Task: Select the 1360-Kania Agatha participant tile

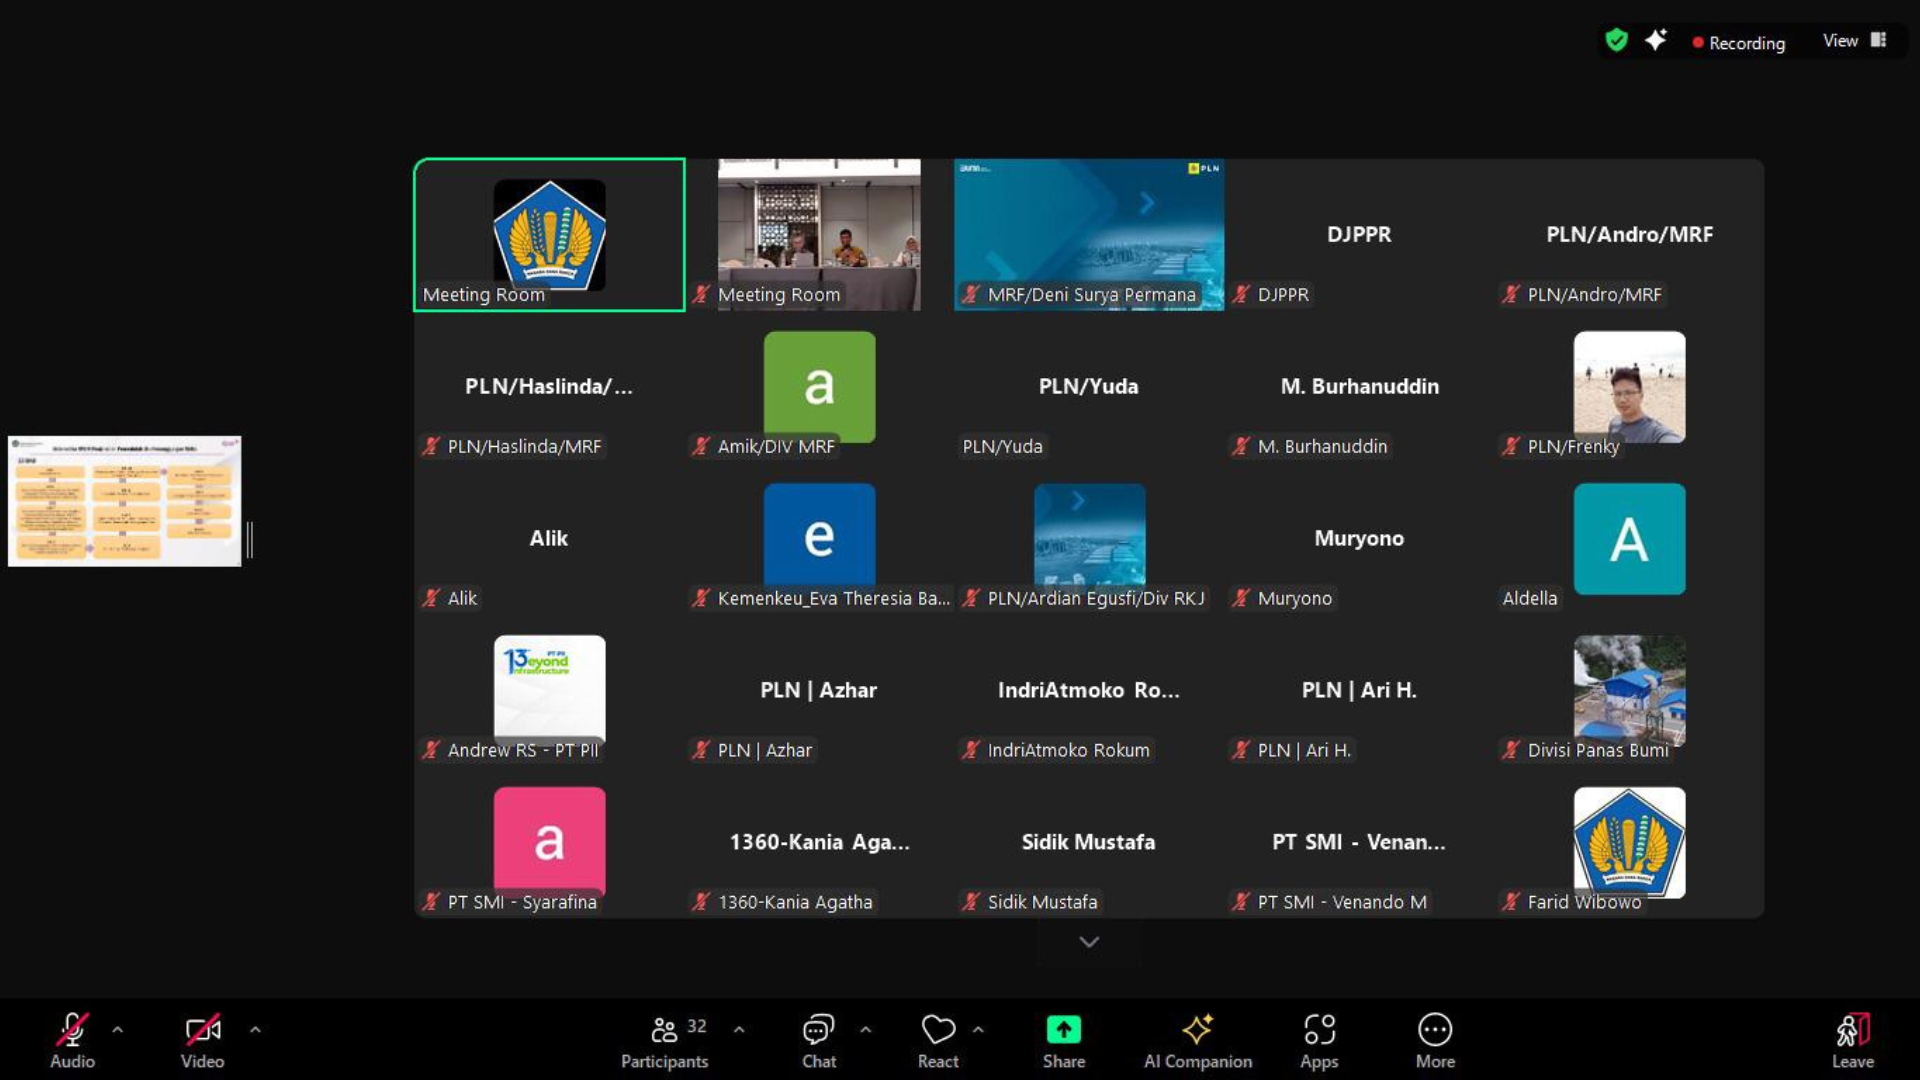Action: click(819, 843)
